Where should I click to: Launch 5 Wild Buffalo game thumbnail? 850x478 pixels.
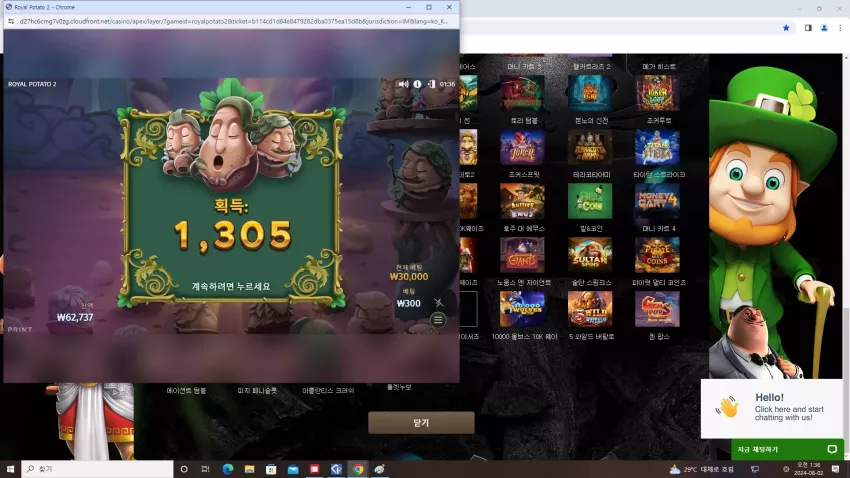[x=590, y=309]
